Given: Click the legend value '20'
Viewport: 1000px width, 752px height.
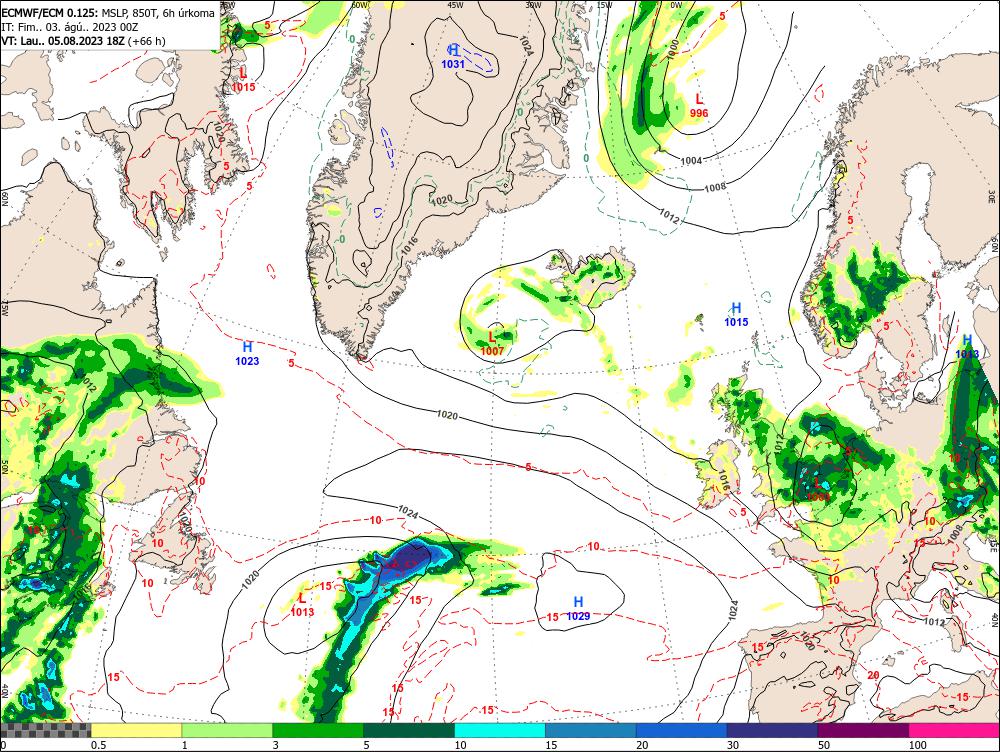Looking at the screenshot, I should click(x=642, y=745).
